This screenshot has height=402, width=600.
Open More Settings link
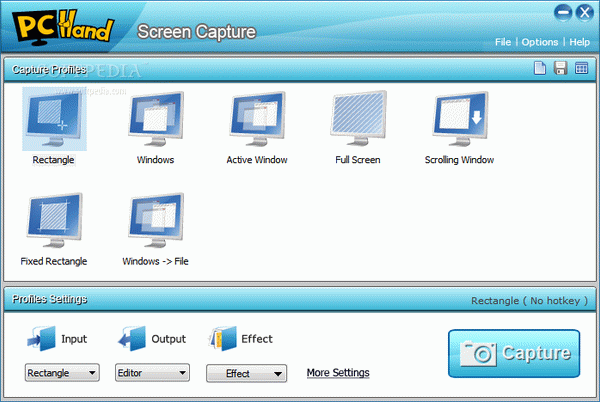pyautogui.click(x=338, y=373)
